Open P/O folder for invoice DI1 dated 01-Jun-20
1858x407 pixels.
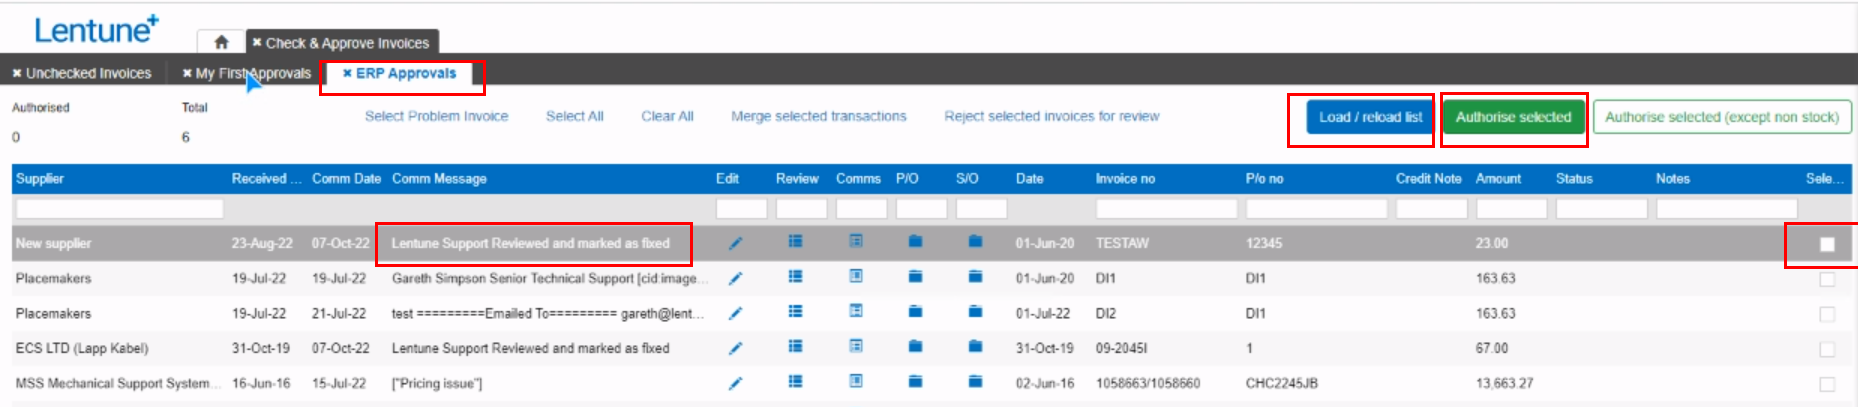coord(915,277)
